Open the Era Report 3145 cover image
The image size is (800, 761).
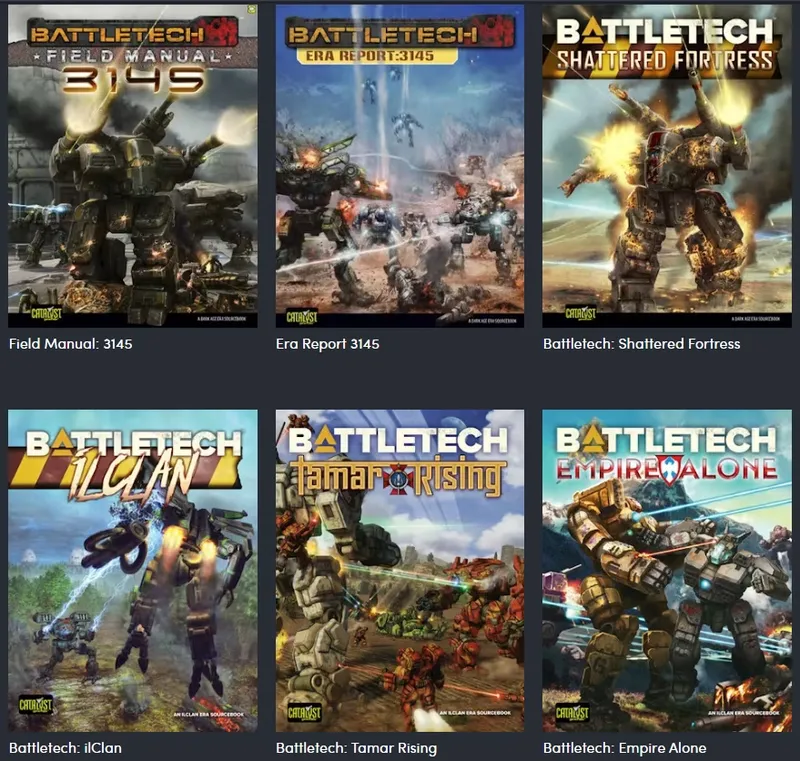coord(400,166)
